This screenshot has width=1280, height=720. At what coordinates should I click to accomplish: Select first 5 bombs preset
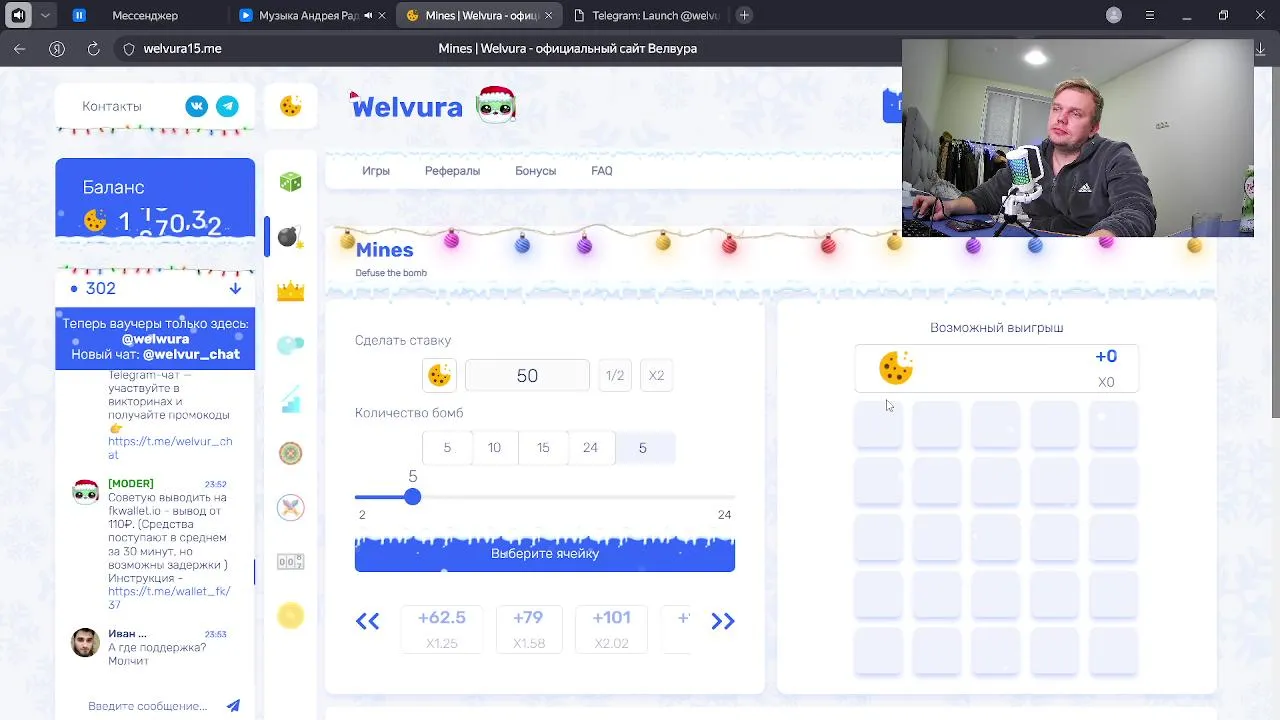[x=447, y=448]
